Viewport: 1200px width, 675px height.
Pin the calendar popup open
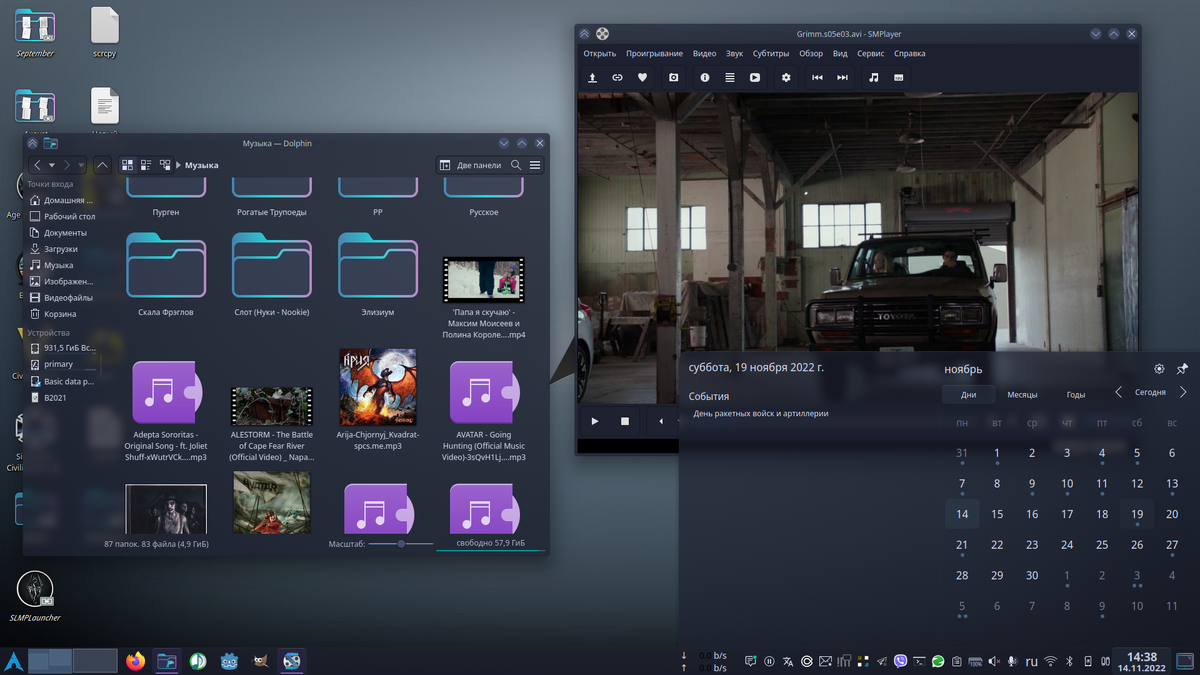pyautogui.click(x=1182, y=369)
